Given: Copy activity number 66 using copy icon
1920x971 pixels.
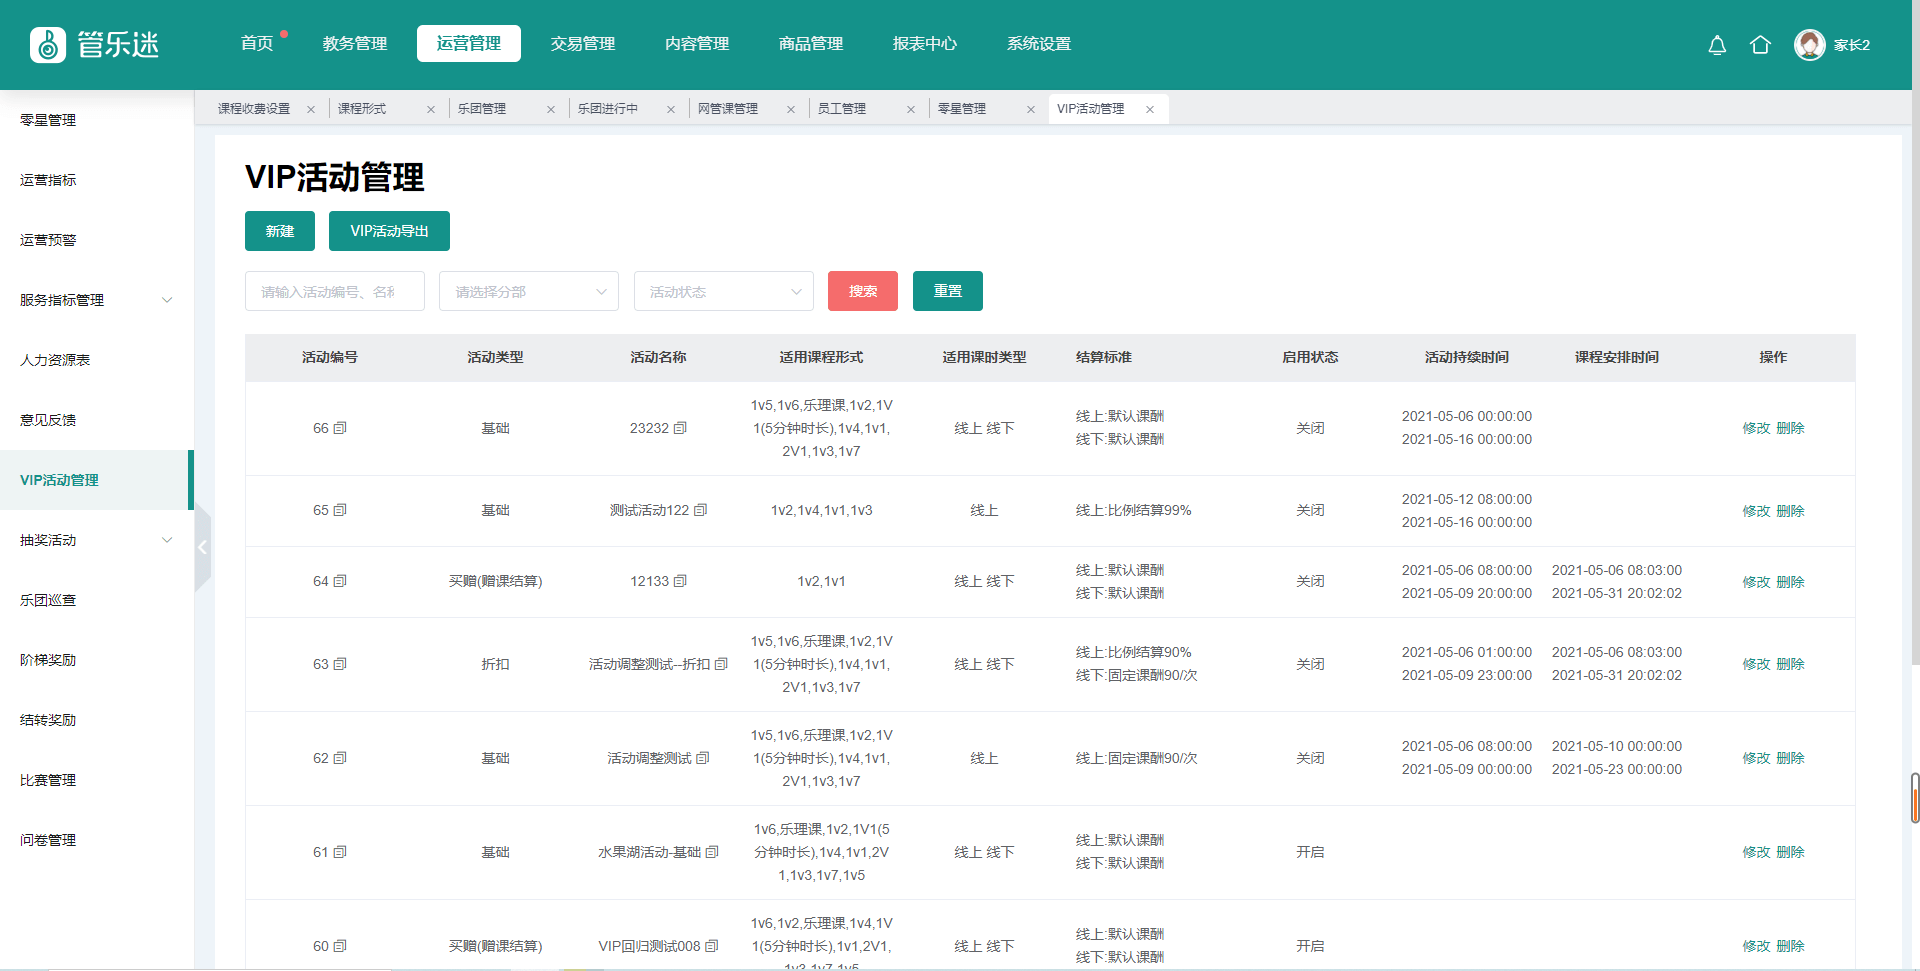Looking at the screenshot, I should pyautogui.click(x=340, y=428).
